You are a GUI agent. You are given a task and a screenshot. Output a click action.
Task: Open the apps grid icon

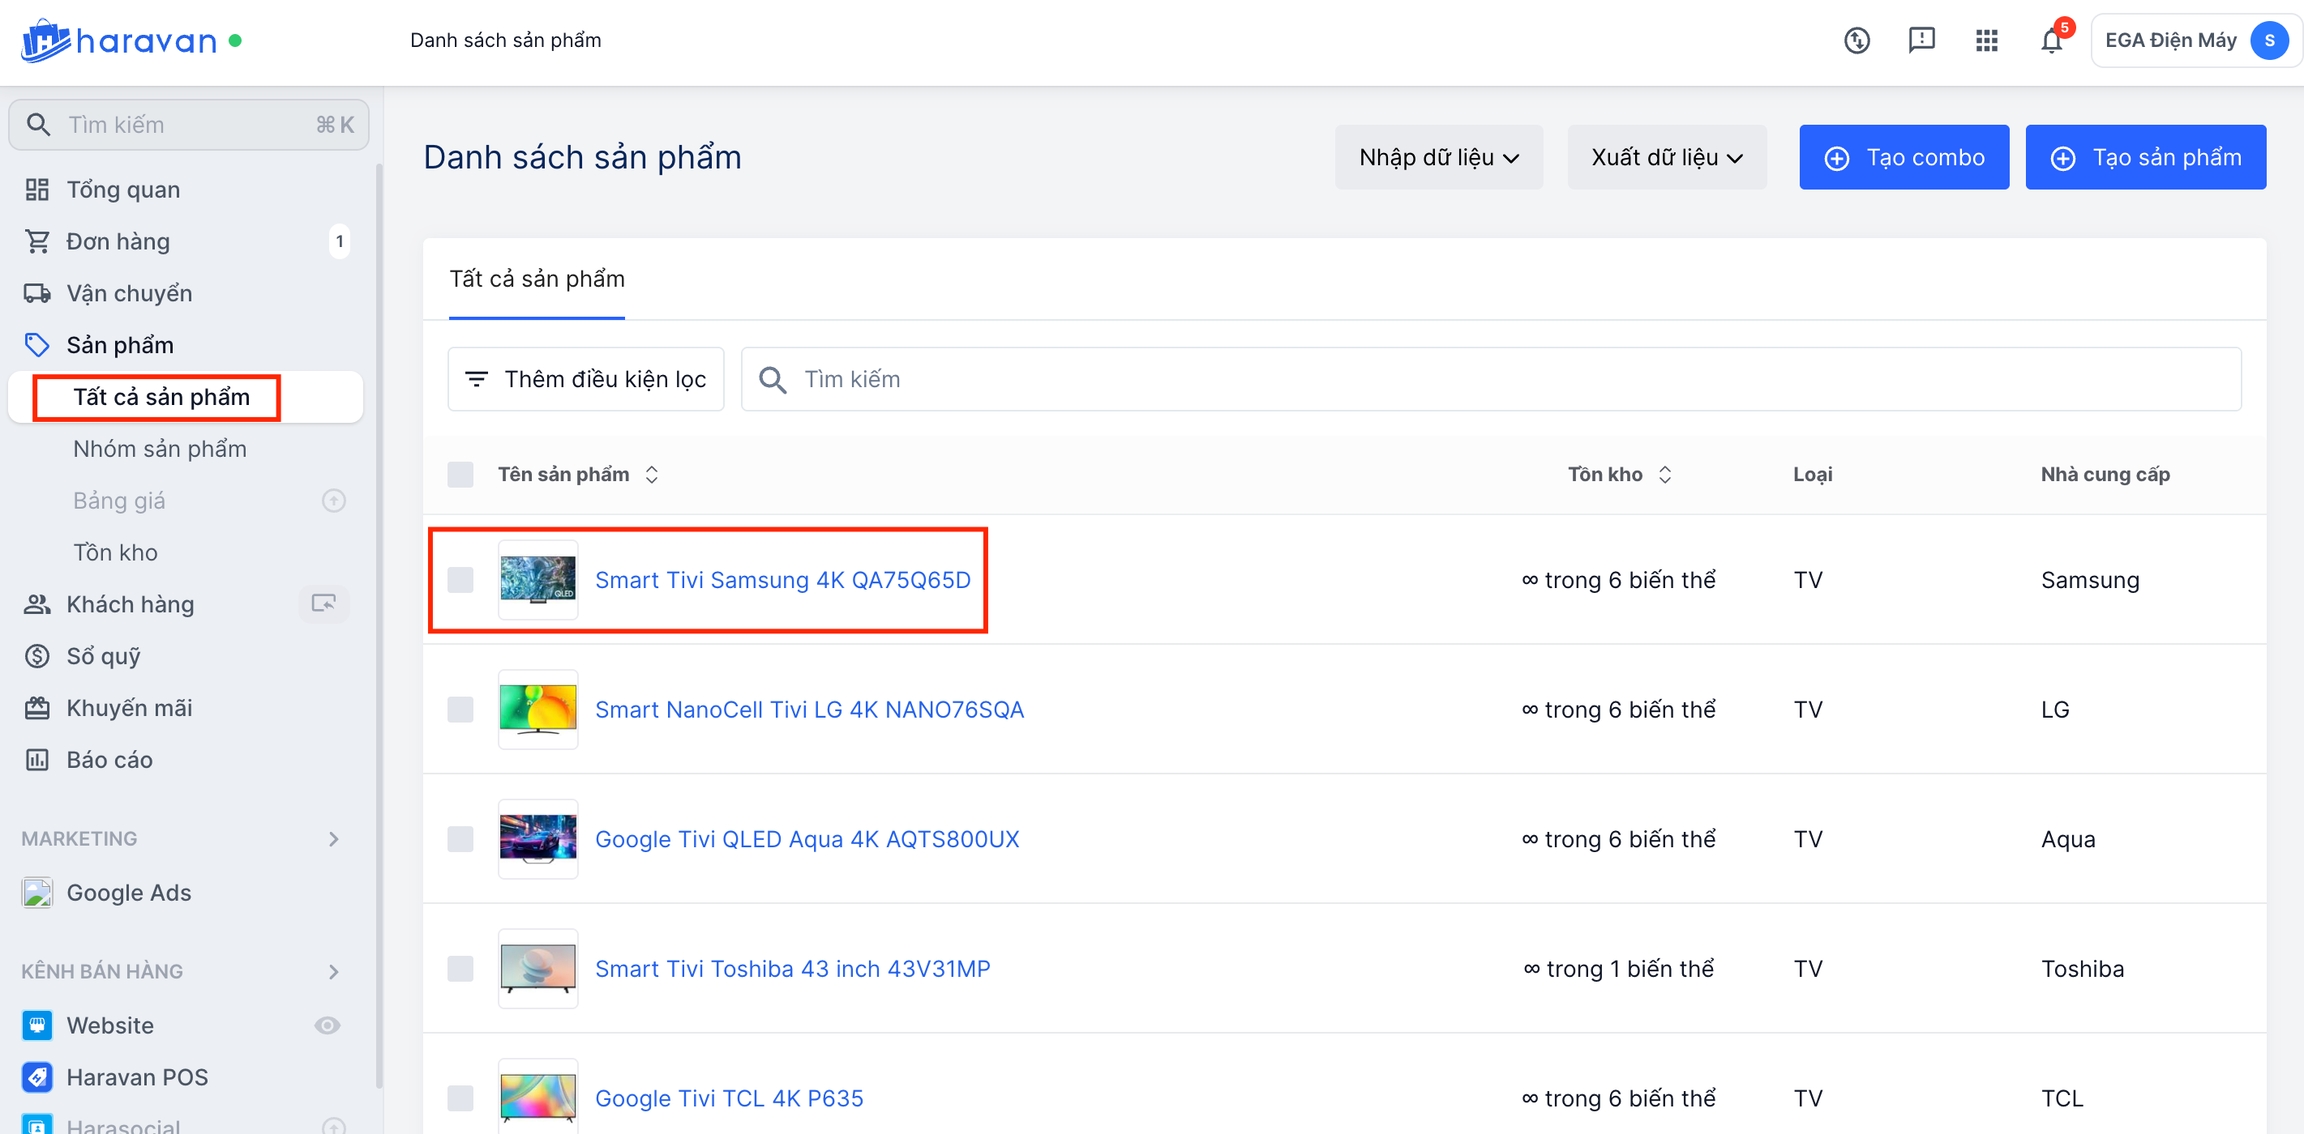pyautogui.click(x=1986, y=41)
